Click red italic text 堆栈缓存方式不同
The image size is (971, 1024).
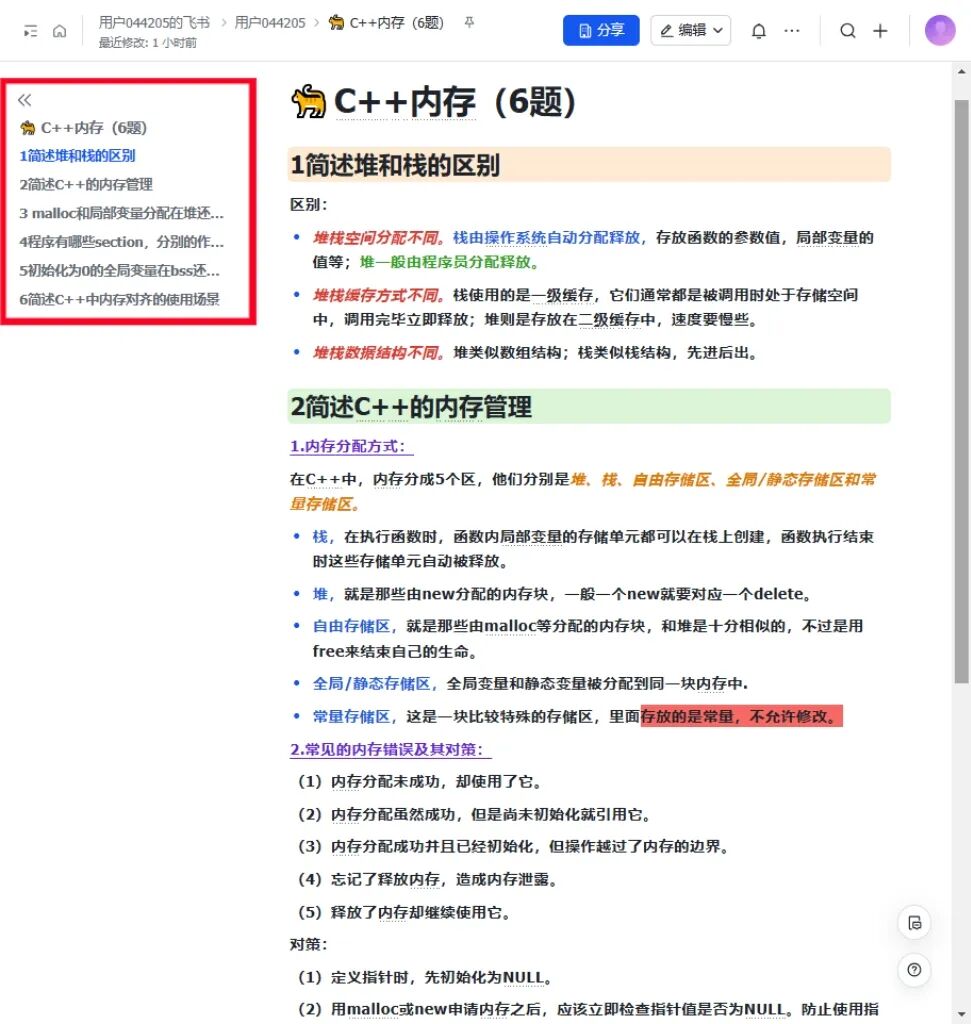[379, 295]
